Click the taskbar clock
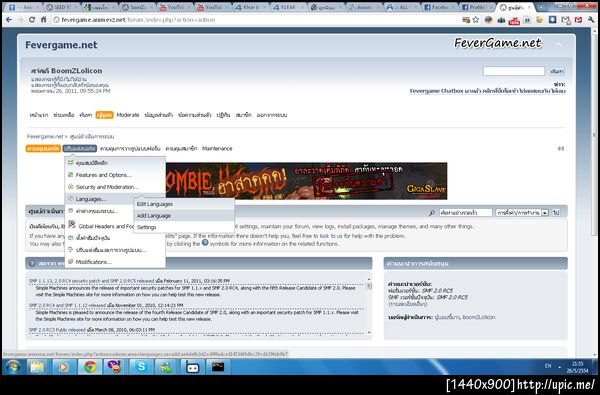Image resolution: width=600 pixels, height=395 pixels. coord(578,367)
